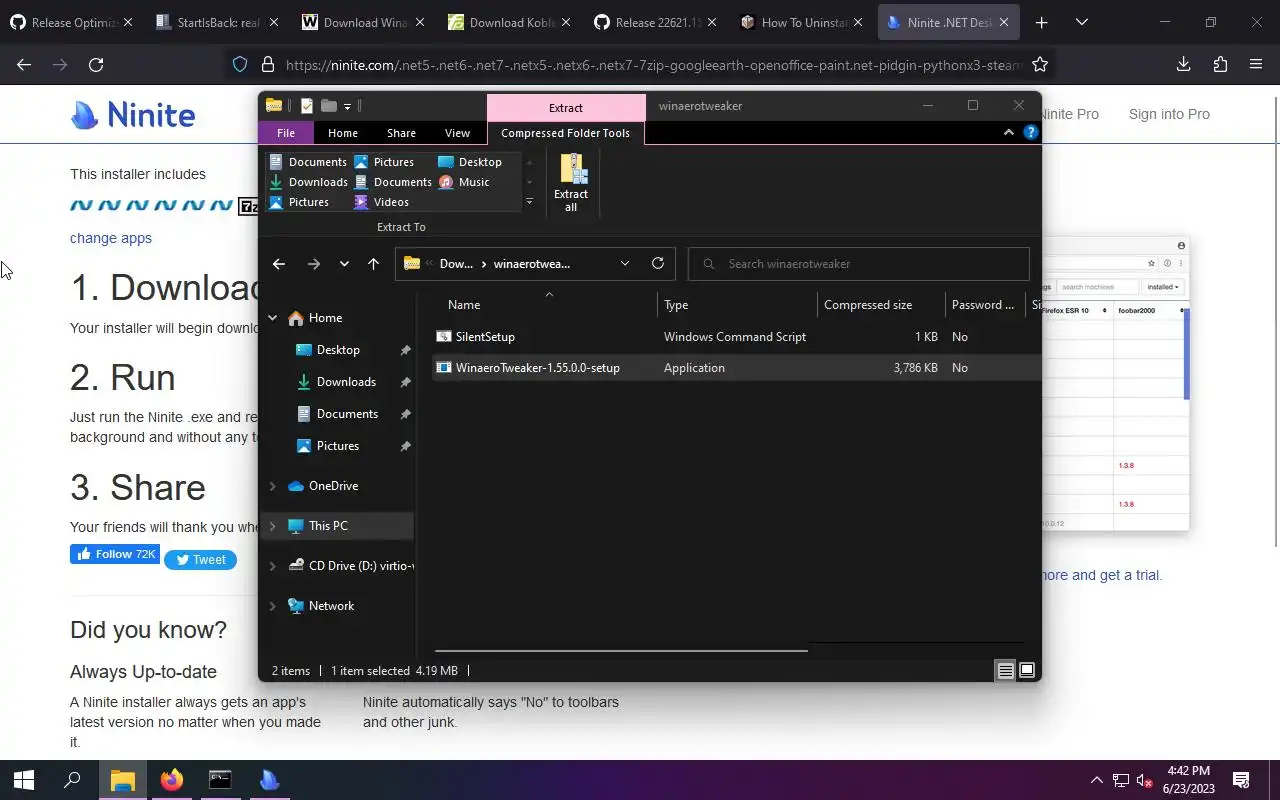Choose Downloads in the Extract To gallery

(308, 182)
